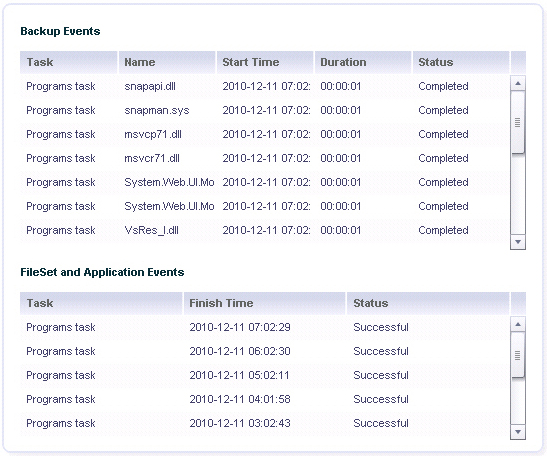Sort Backup Events by Task column

(69, 62)
